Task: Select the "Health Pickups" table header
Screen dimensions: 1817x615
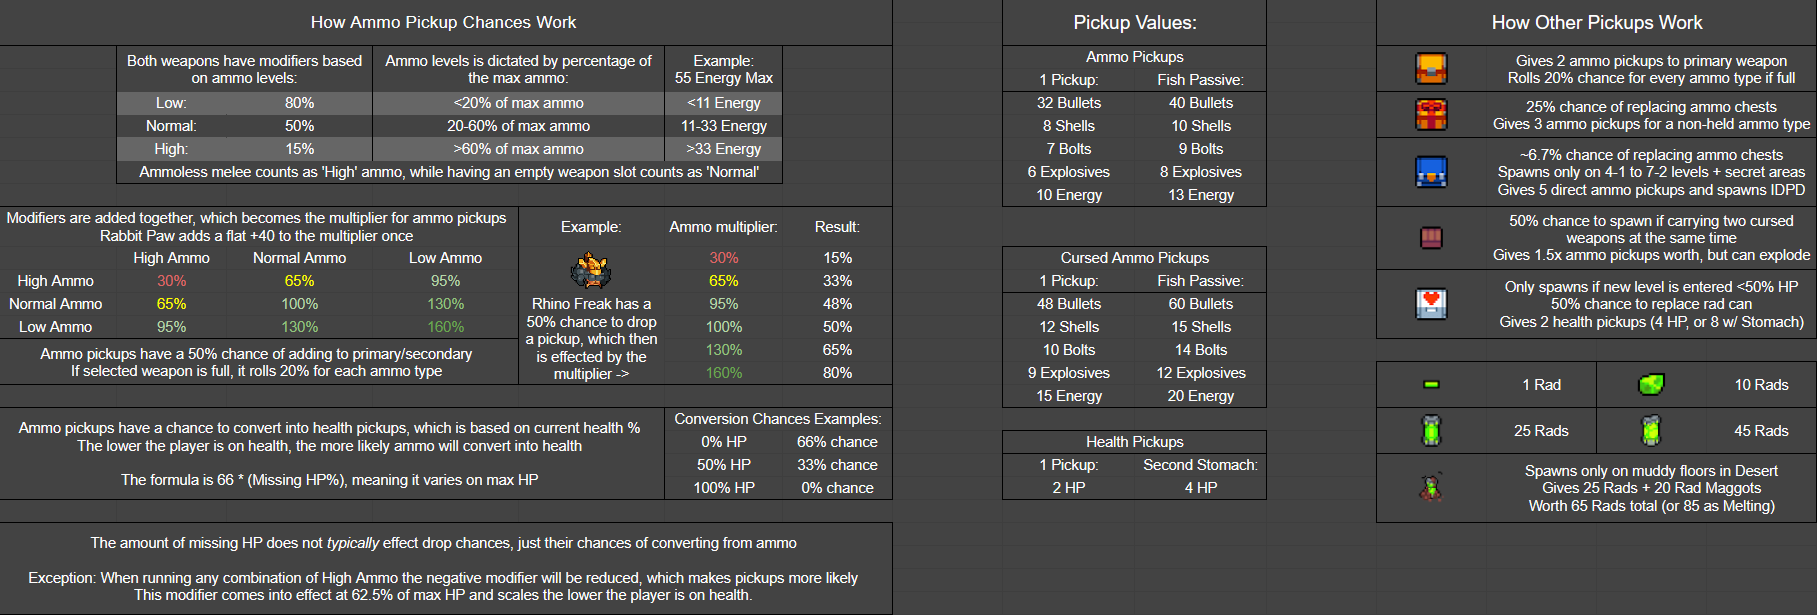Action: click(1134, 442)
